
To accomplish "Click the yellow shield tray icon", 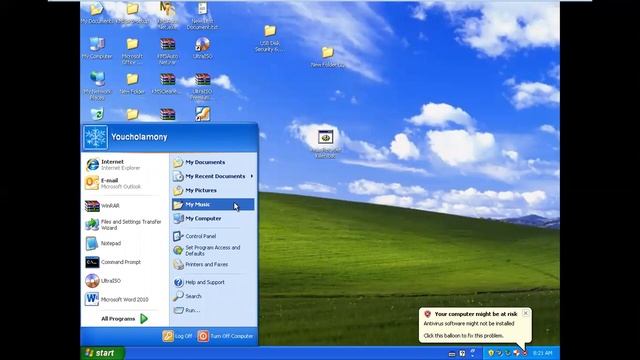I will 491,353.
